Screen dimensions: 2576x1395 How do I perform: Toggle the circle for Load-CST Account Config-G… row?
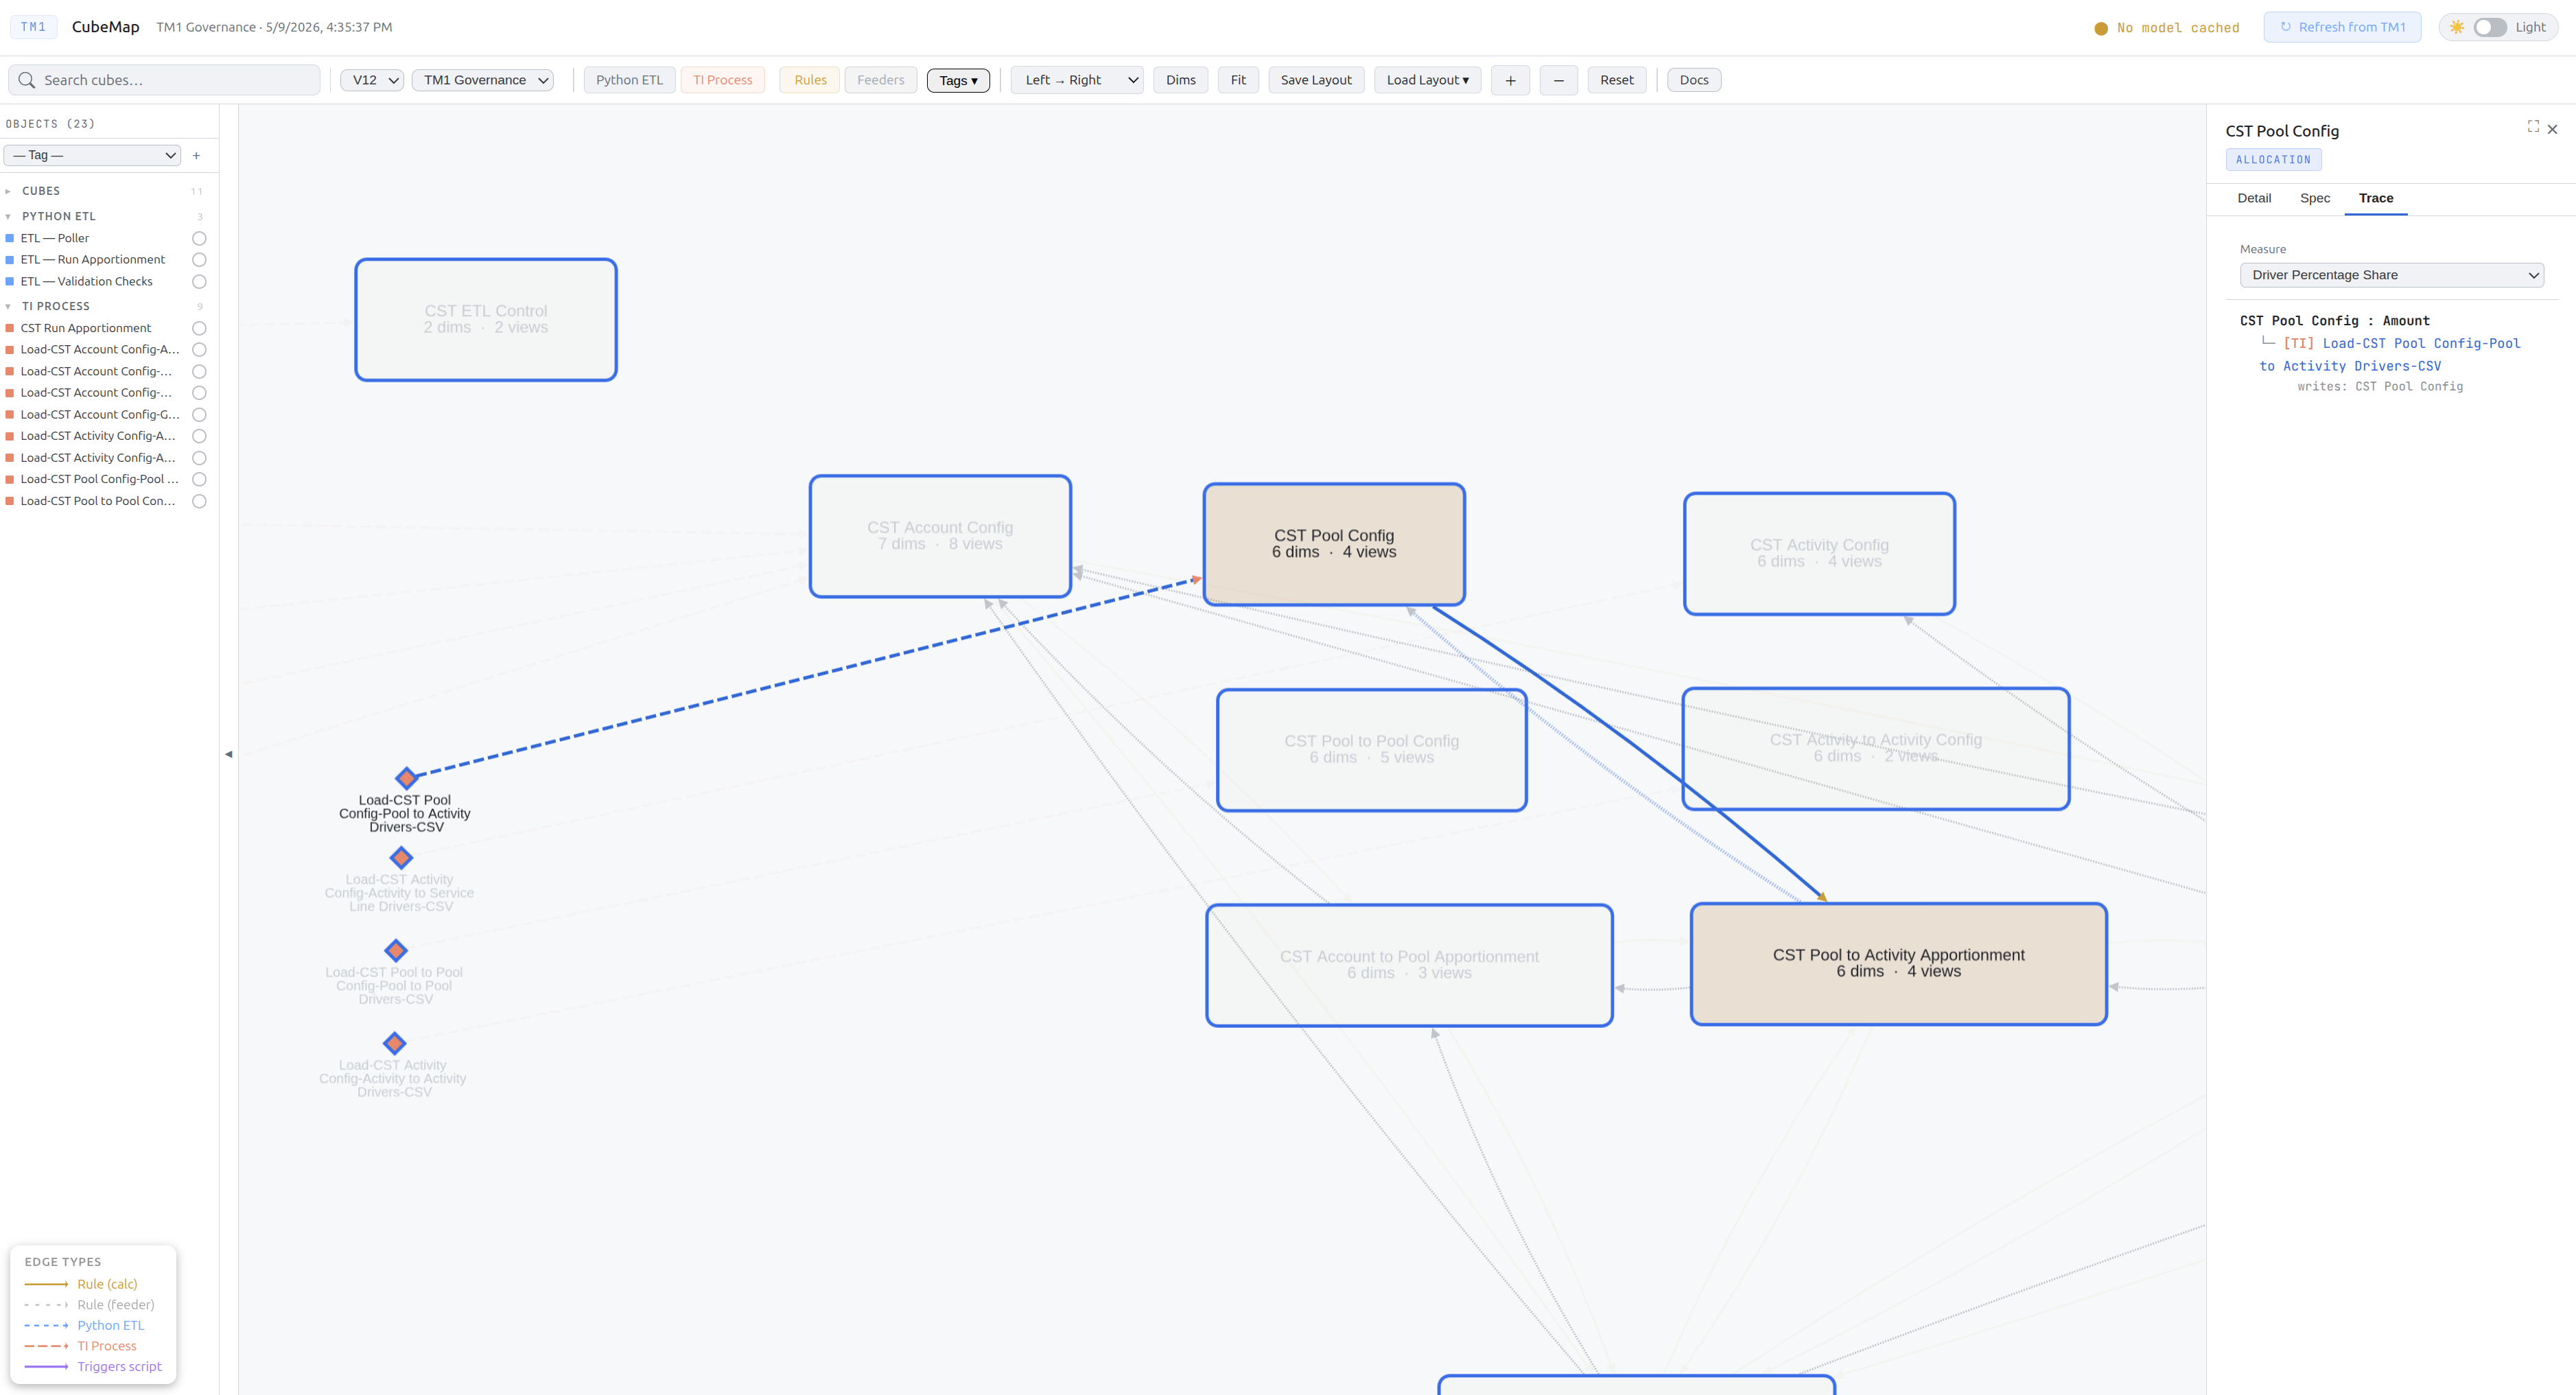coord(199,415)
